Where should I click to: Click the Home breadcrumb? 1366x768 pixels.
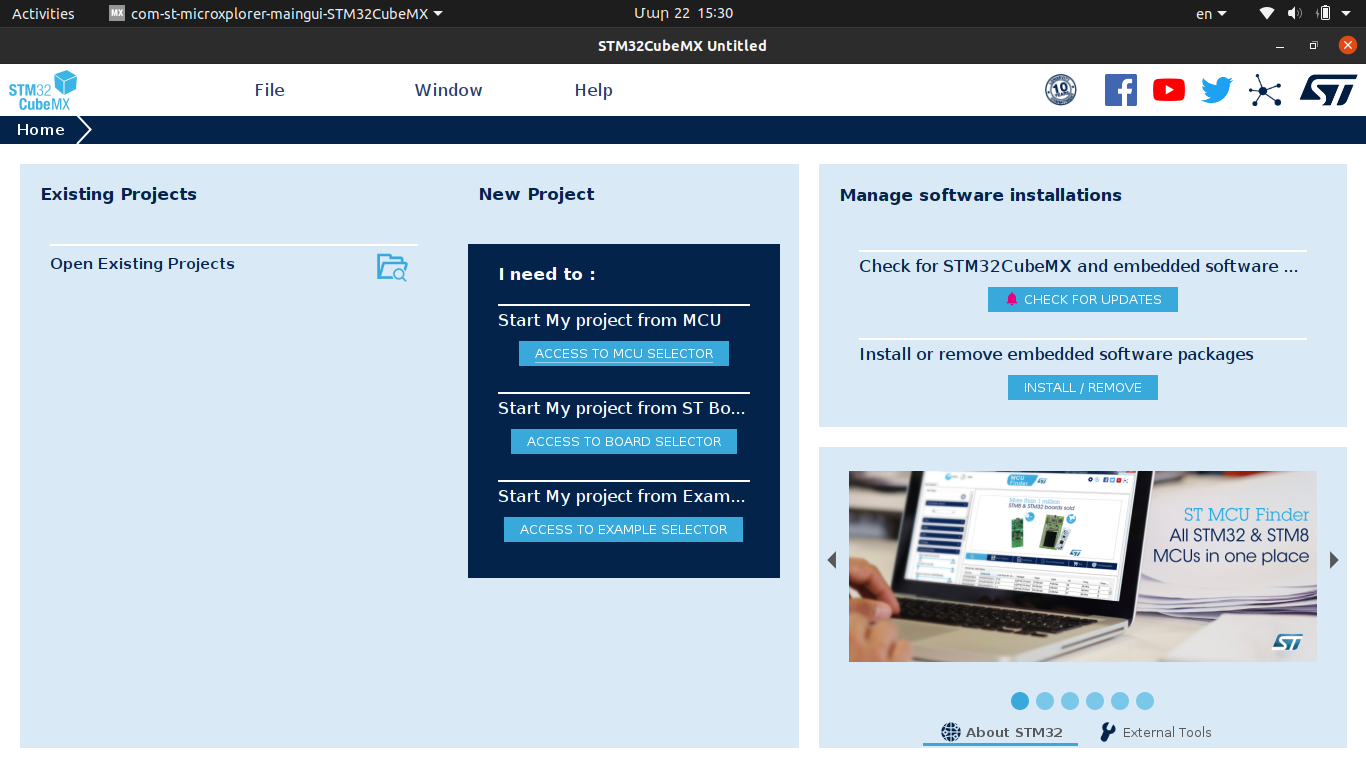(41, 130)
